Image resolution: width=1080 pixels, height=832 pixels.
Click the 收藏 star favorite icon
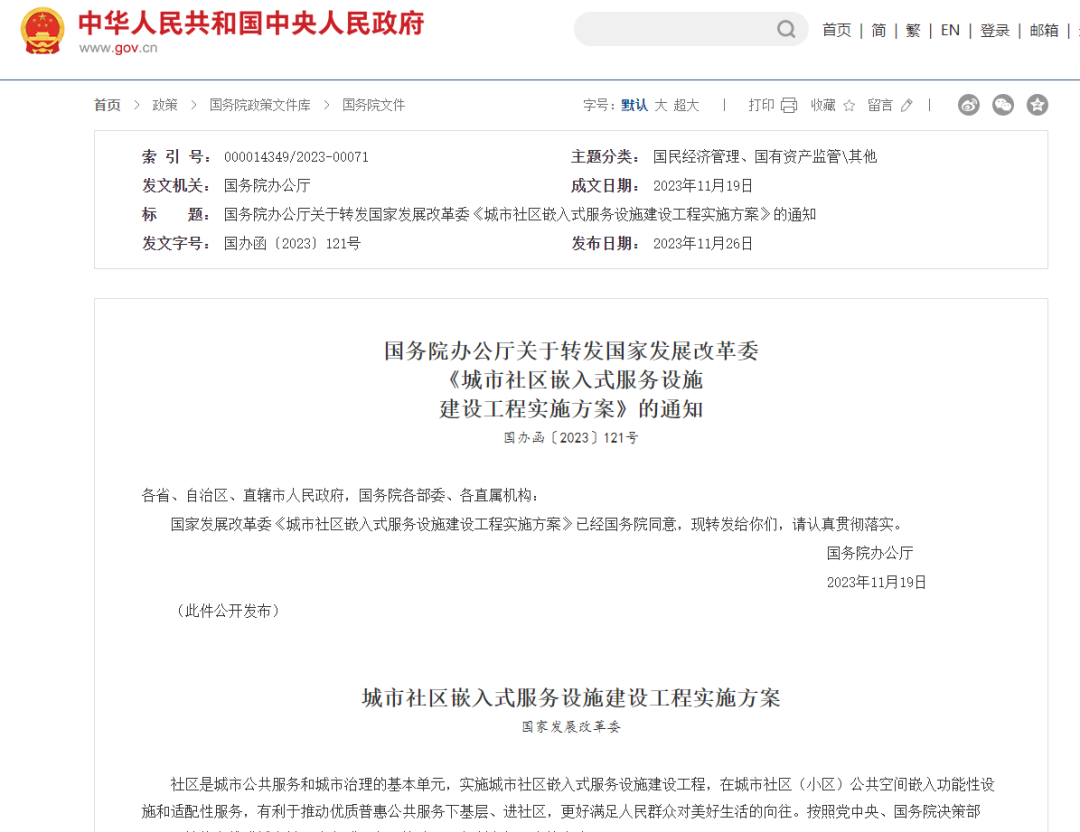(847, 104)
